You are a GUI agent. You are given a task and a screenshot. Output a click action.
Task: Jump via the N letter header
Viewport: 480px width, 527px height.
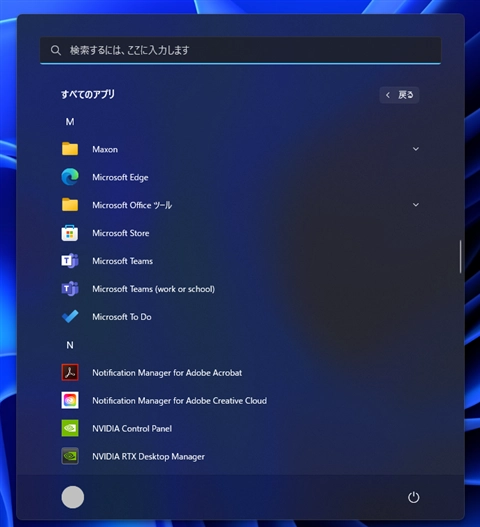(x=70, y=345)
